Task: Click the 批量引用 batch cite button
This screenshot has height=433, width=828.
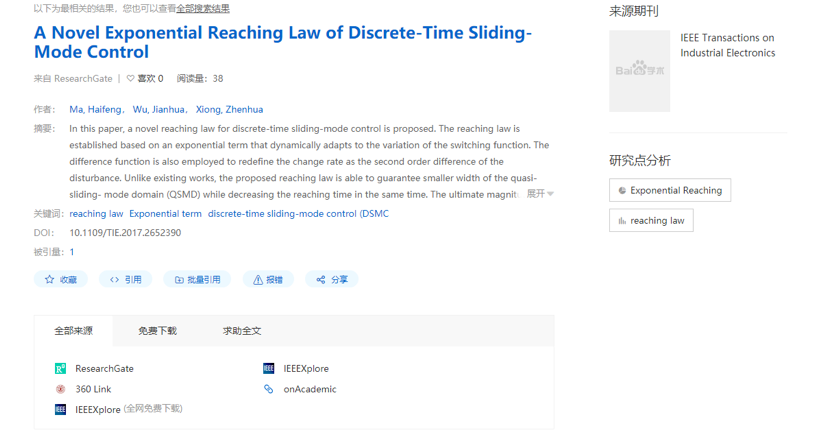Action: pos(197,279)
